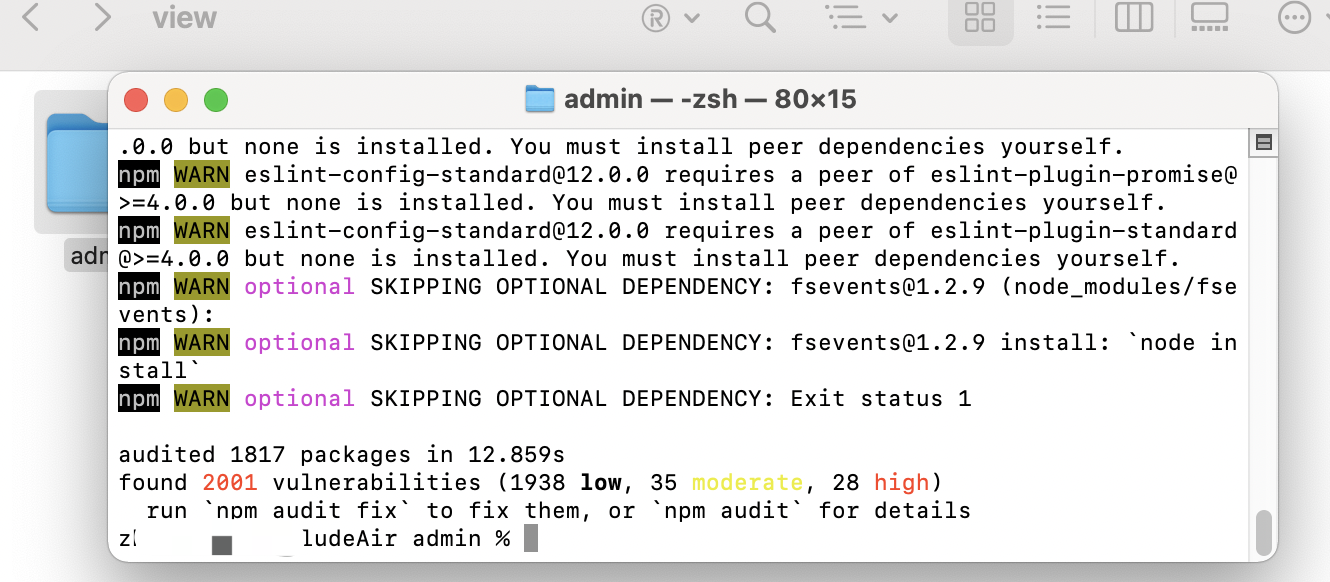1330x582 pixels.
Task: Open the Finder group-by menu
Action: pos(861,17)
